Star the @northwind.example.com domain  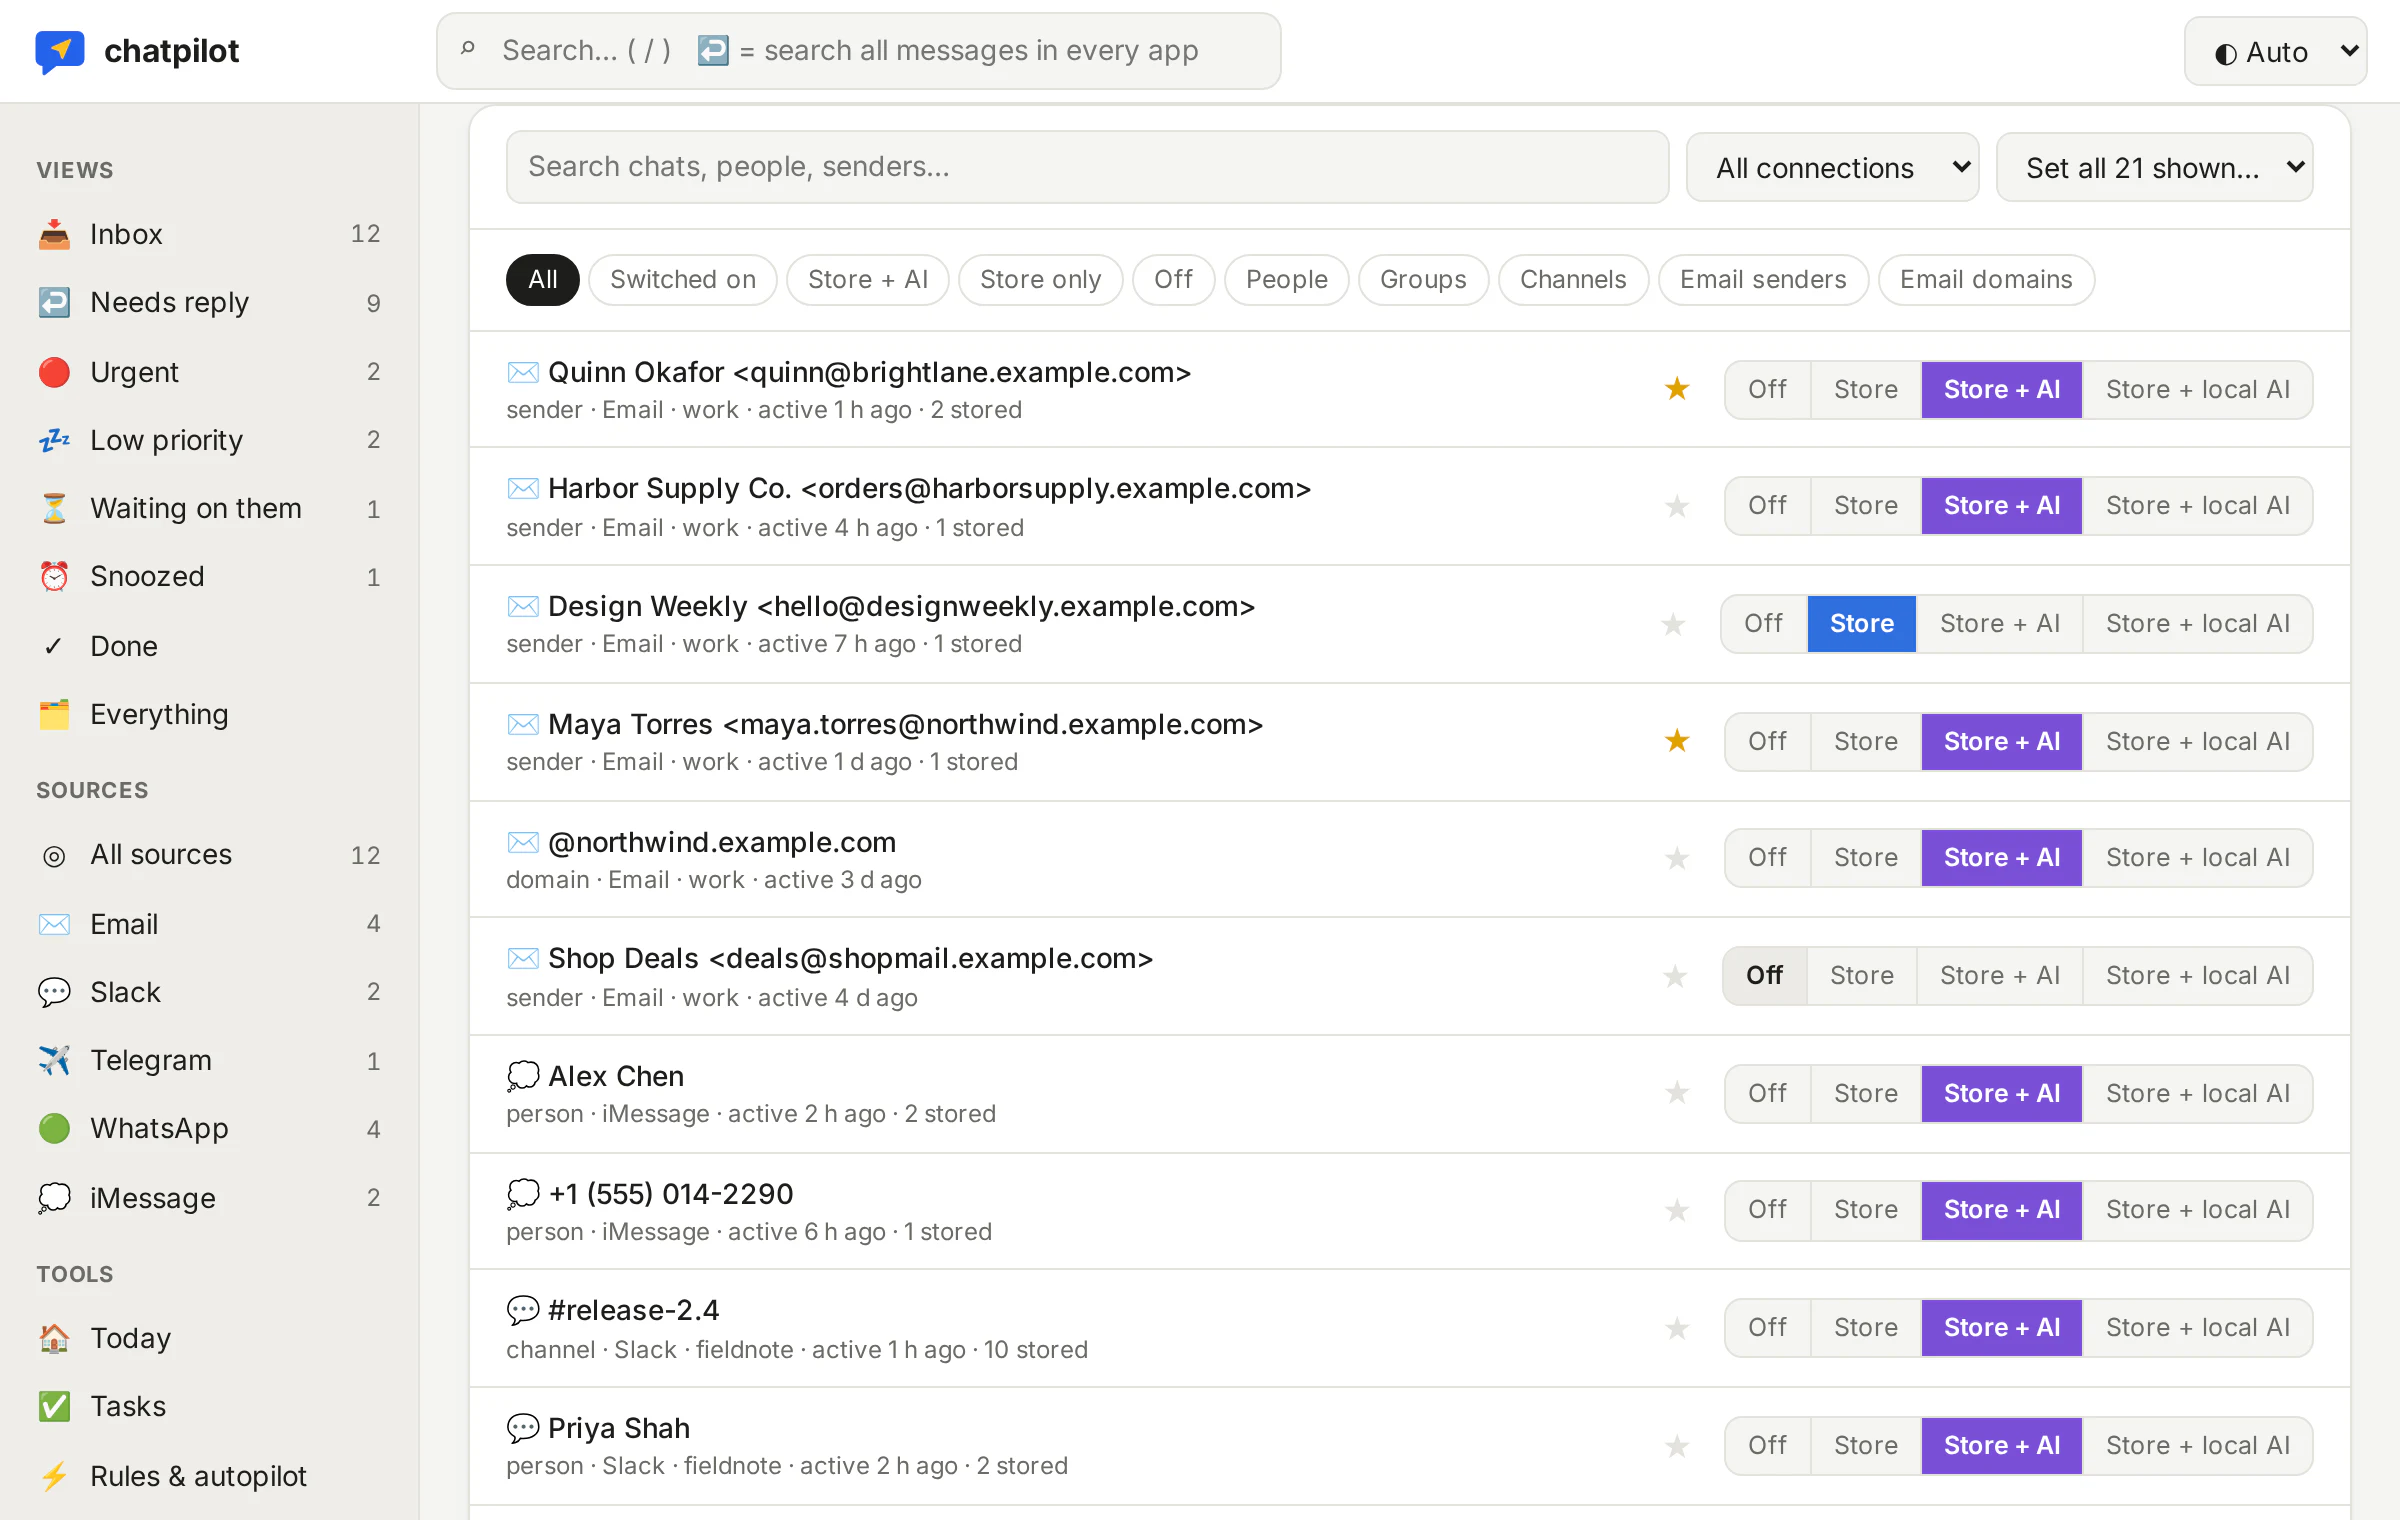(x=1677, y=859)
